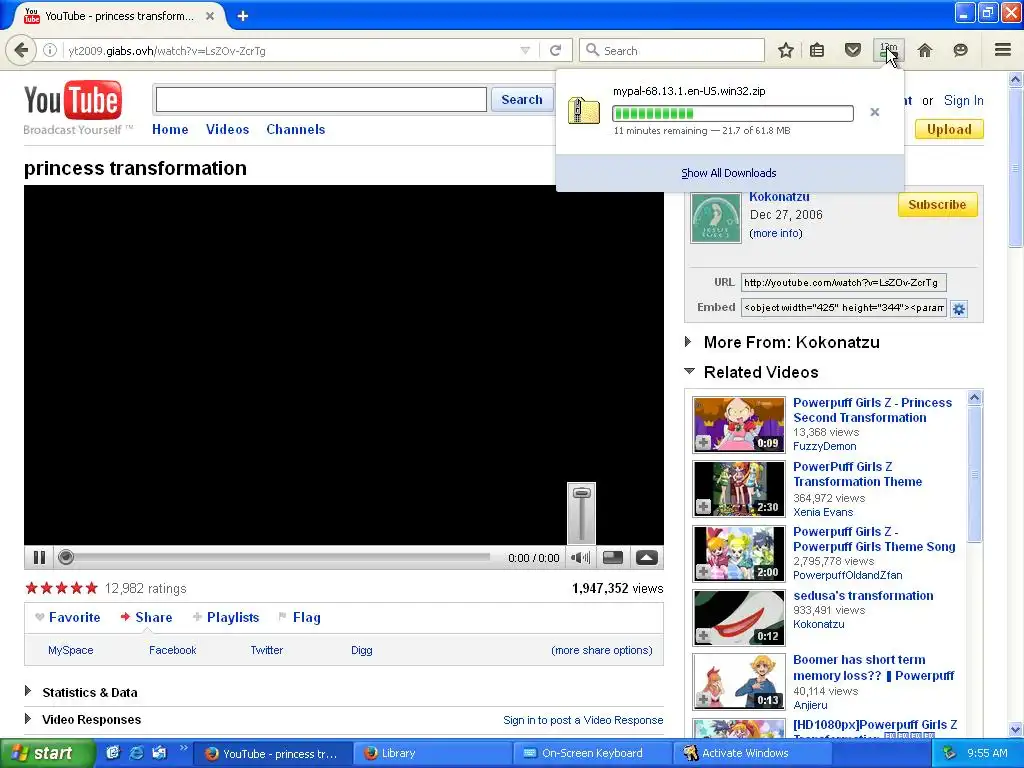Open Kokonatzu channel avatar
Screen dimensions: 1024x768
[716, 218]
